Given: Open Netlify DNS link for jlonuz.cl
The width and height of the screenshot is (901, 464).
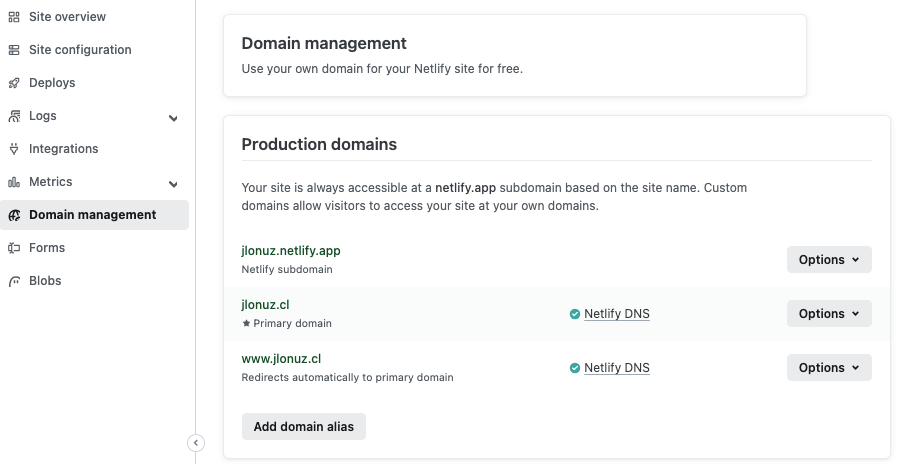Looking at the screenshot, I should (x=616, y=314).
